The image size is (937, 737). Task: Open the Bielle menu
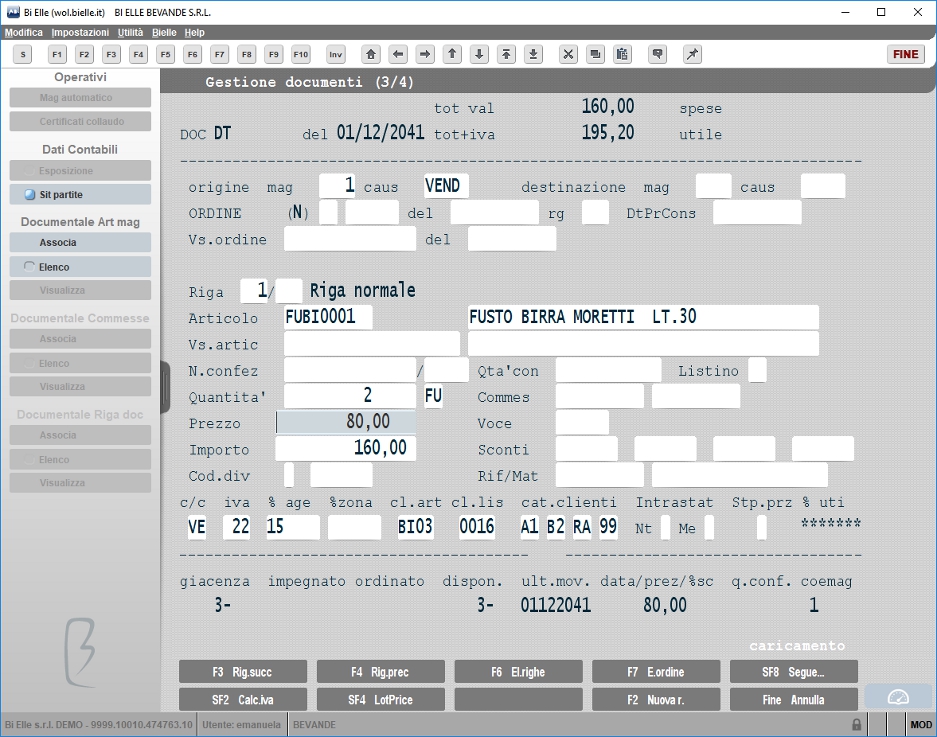click(164, 32)
